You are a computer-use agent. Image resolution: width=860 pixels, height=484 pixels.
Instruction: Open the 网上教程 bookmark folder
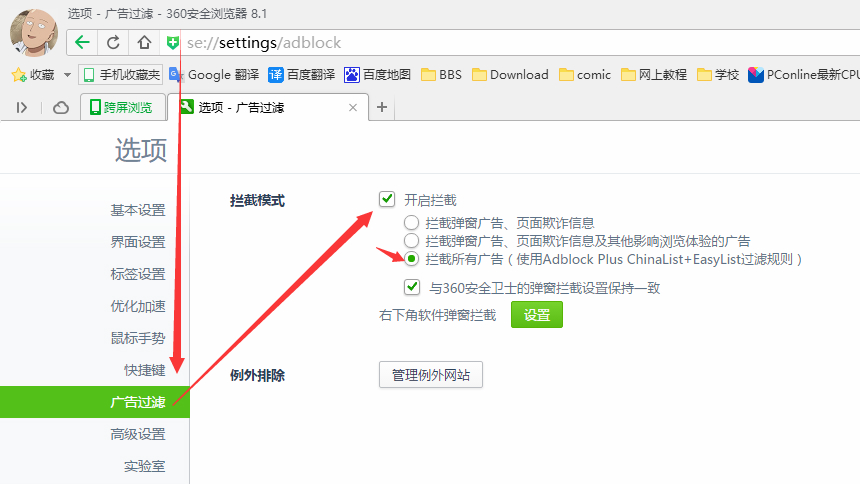(x=654, y=75)
